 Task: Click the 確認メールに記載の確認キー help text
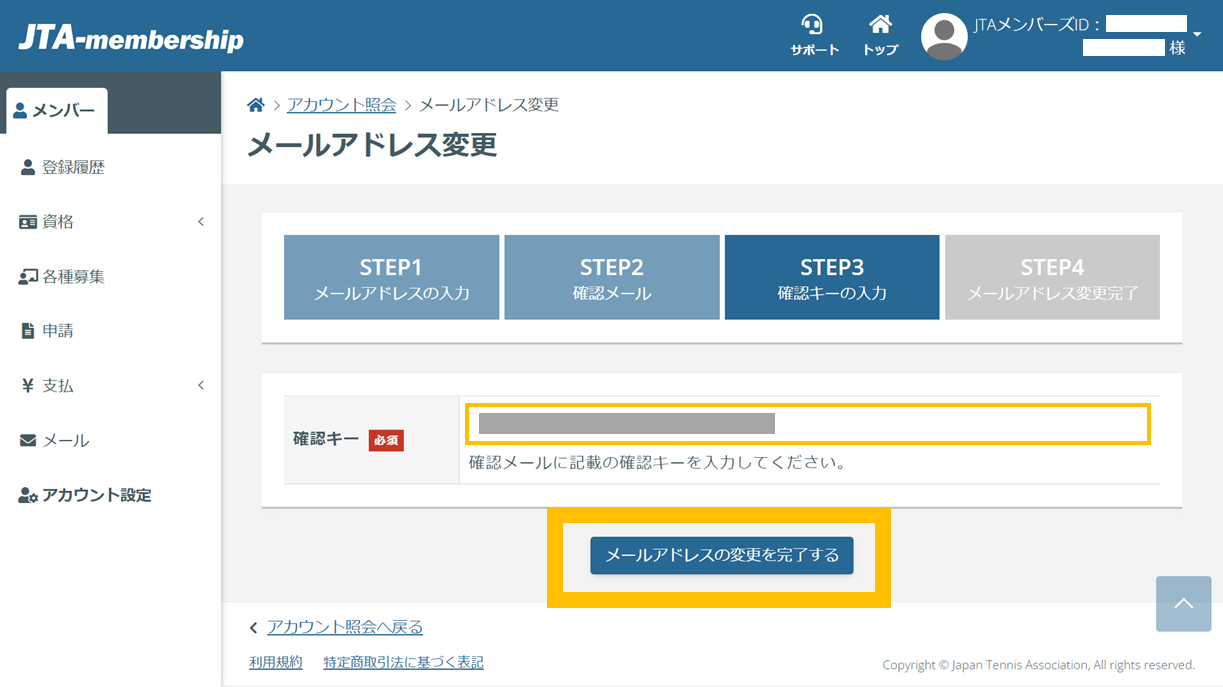658,463
